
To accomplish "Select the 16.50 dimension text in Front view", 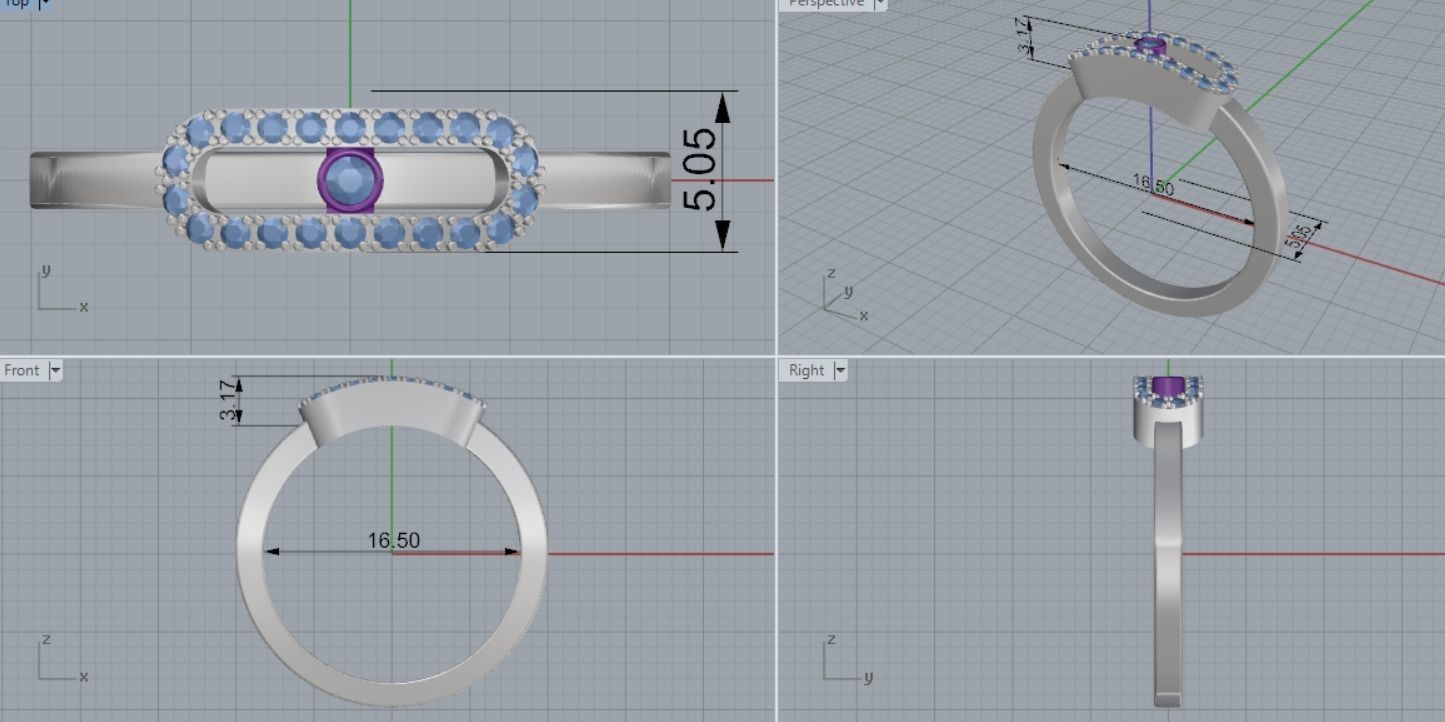I will pos(394,540).
